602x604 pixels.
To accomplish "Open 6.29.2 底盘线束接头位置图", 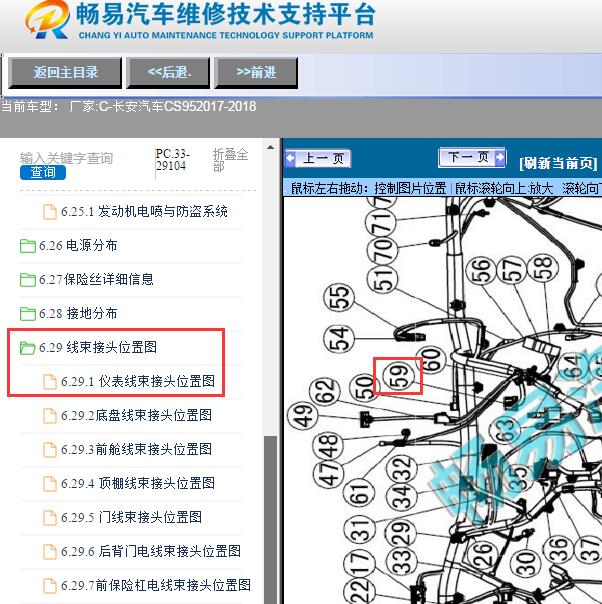I will pos(136,415).
